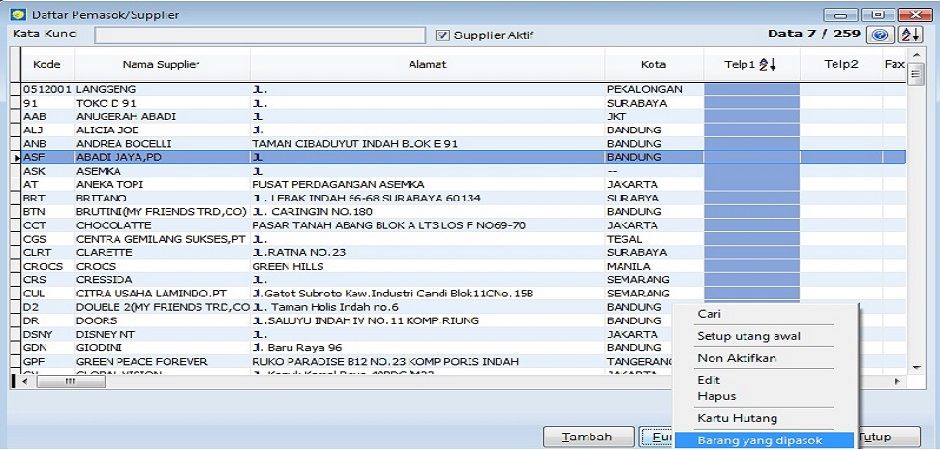
Task: Open Kartu Hutang from context menu
Action: (x=737, y=418)
